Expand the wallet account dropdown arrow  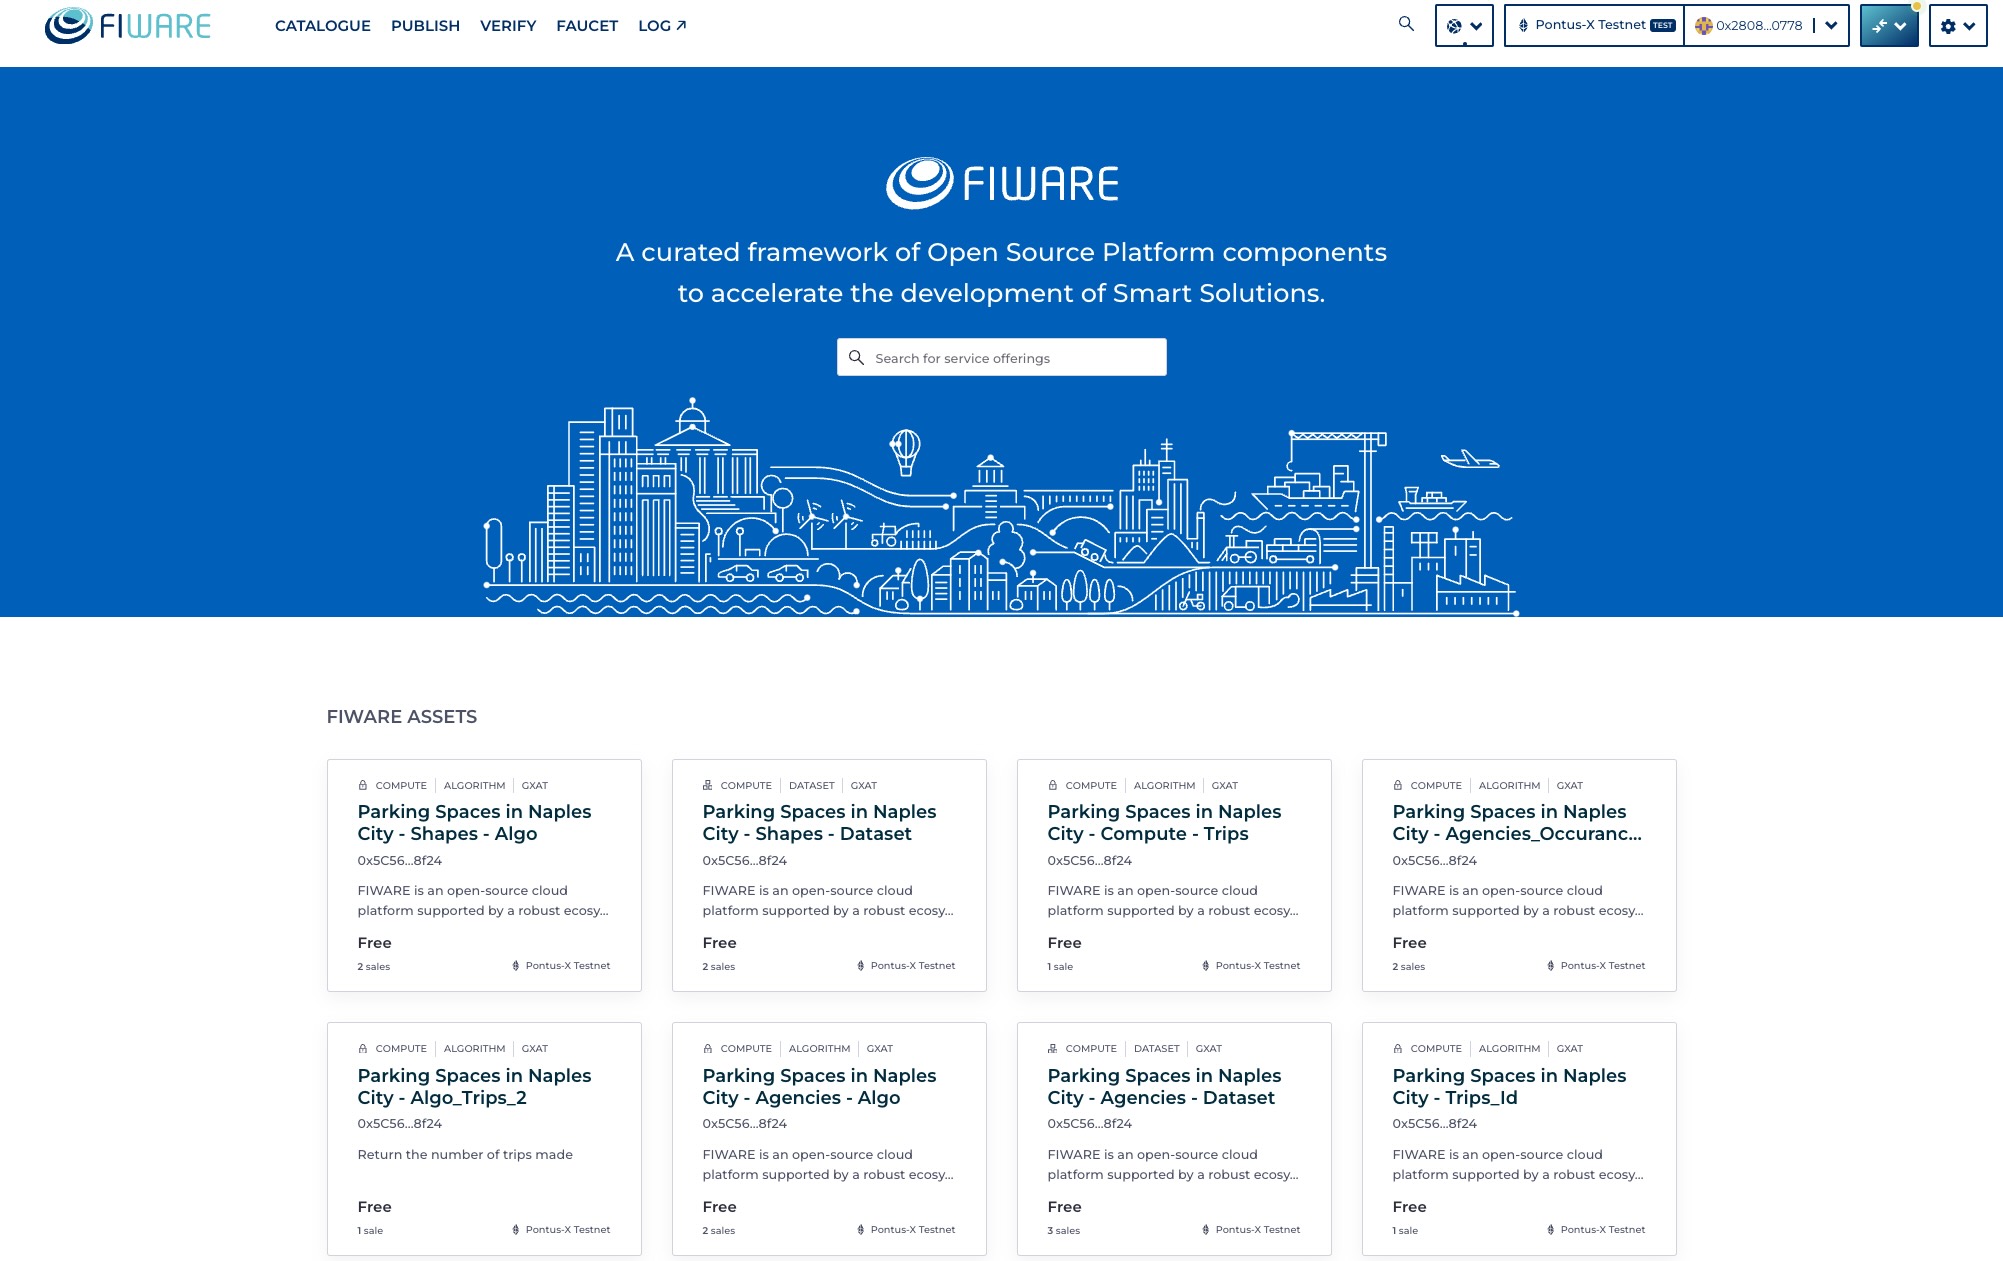(x=1831, y=26)
